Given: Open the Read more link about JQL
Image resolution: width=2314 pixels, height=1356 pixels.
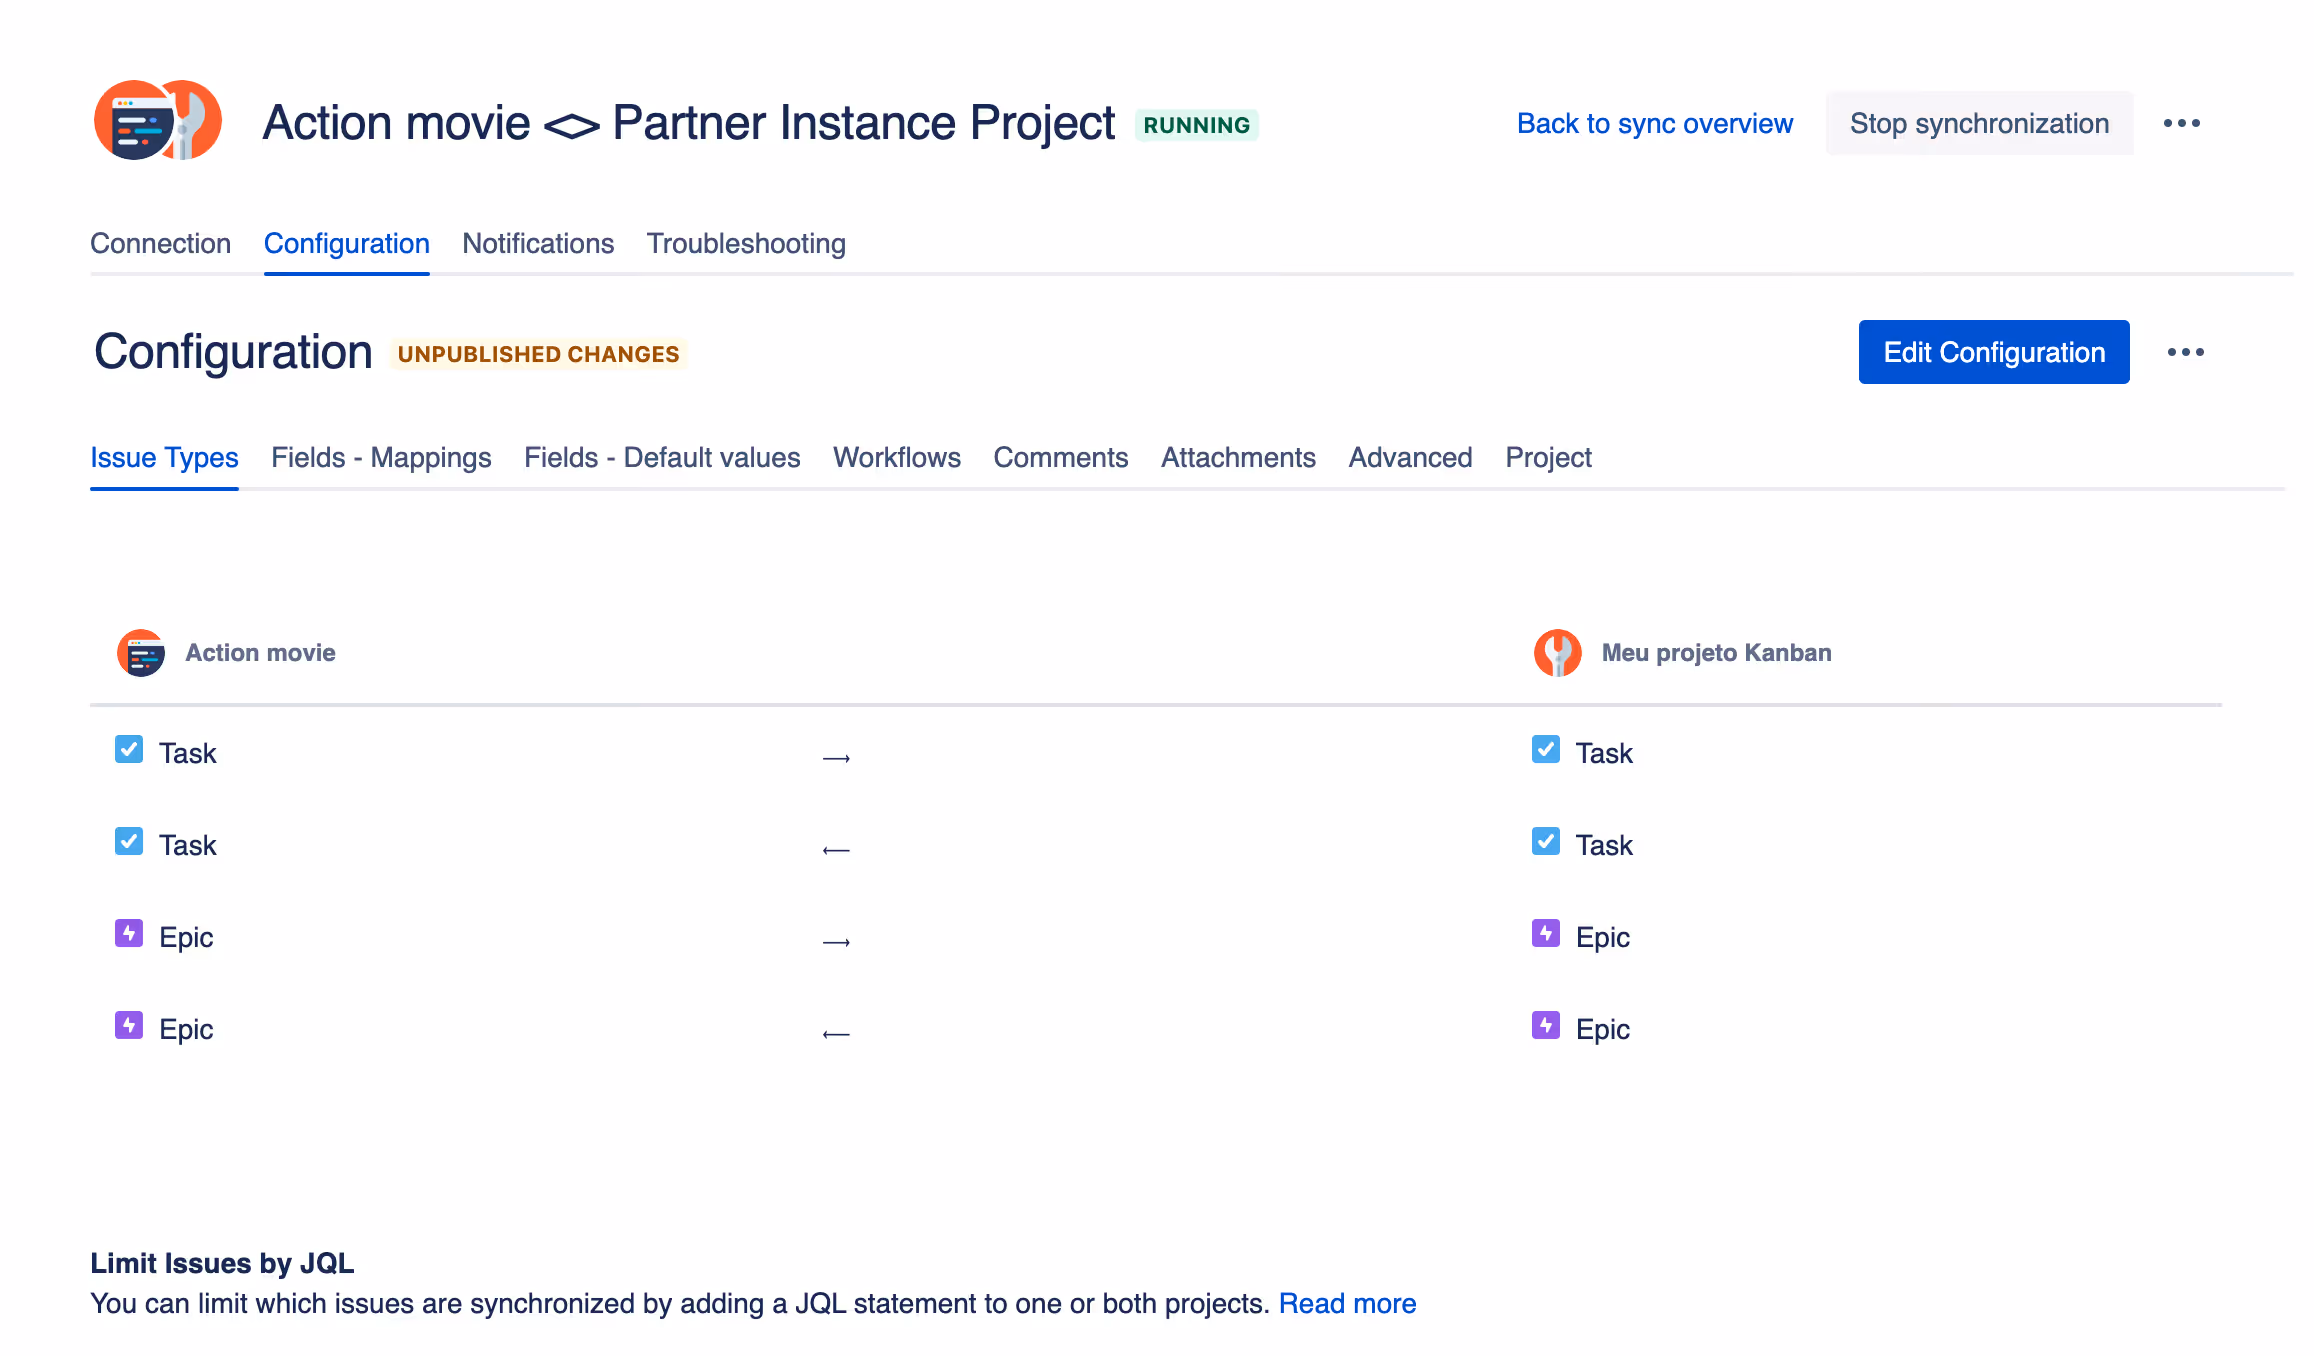Looking at the screenshot, I should (1346, 1304).
